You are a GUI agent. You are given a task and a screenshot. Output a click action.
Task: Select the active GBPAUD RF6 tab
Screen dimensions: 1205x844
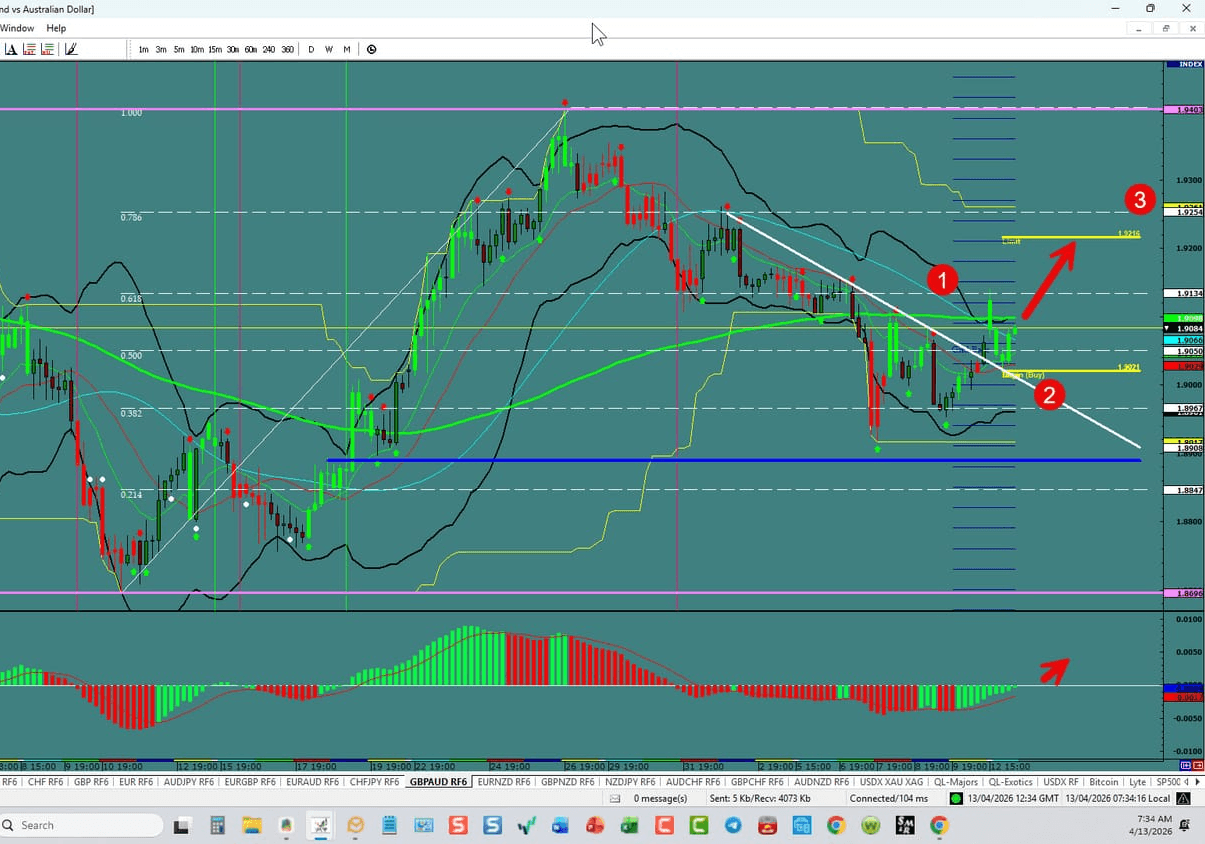pyautogui.click(x=438, y=782)
